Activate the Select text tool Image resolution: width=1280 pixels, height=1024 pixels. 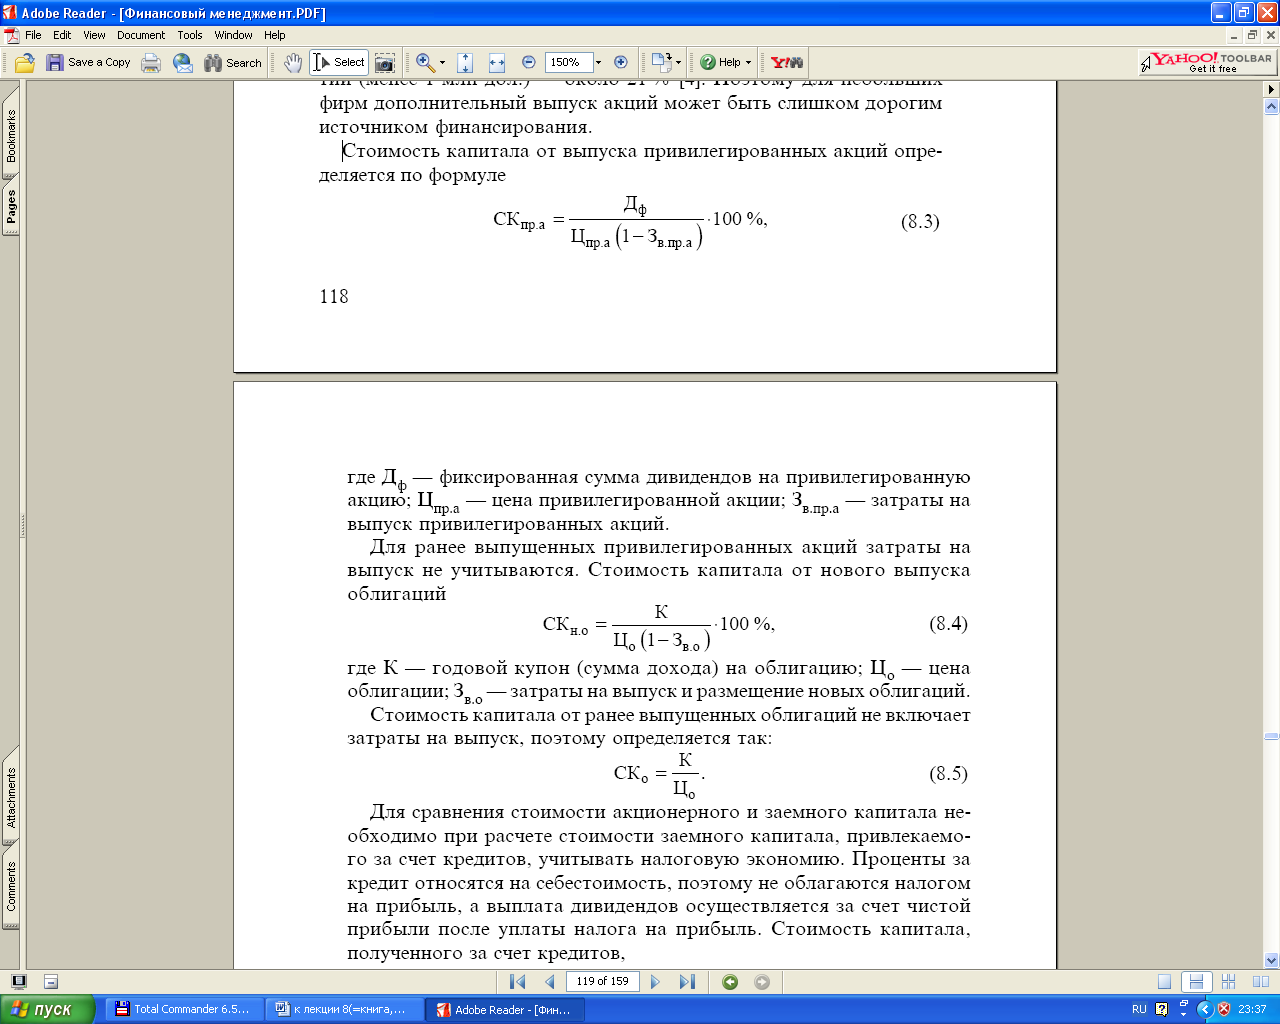tap(339, 62)
